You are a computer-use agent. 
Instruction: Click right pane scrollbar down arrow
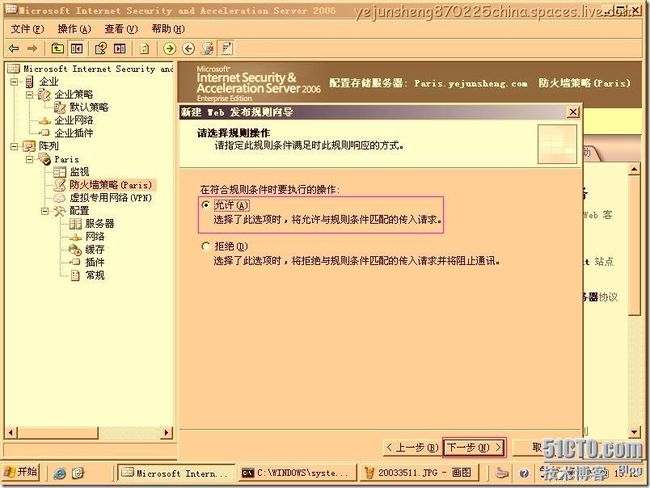(x=634, y=432)
